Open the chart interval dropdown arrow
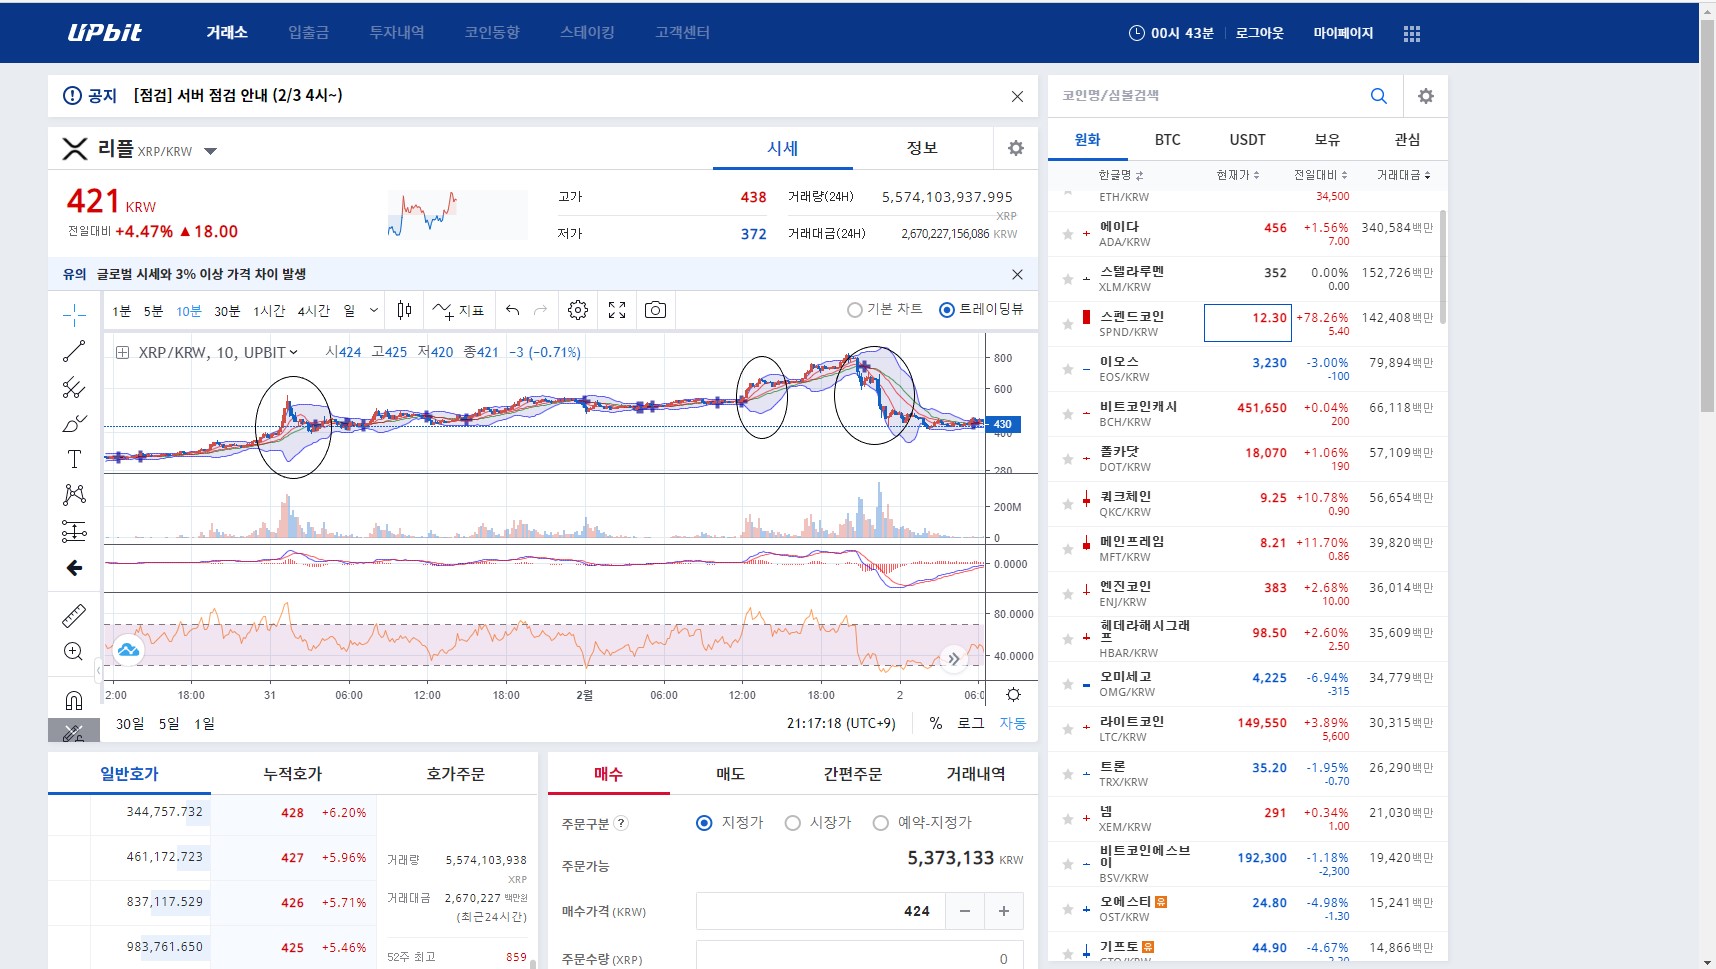 tap(374, 310)
